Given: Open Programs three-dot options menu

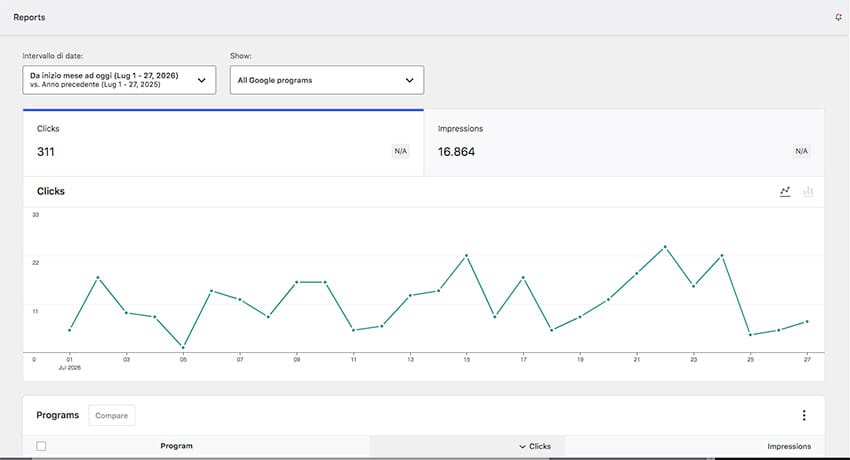Looking at the screenshot, I should tap(804, 415).
